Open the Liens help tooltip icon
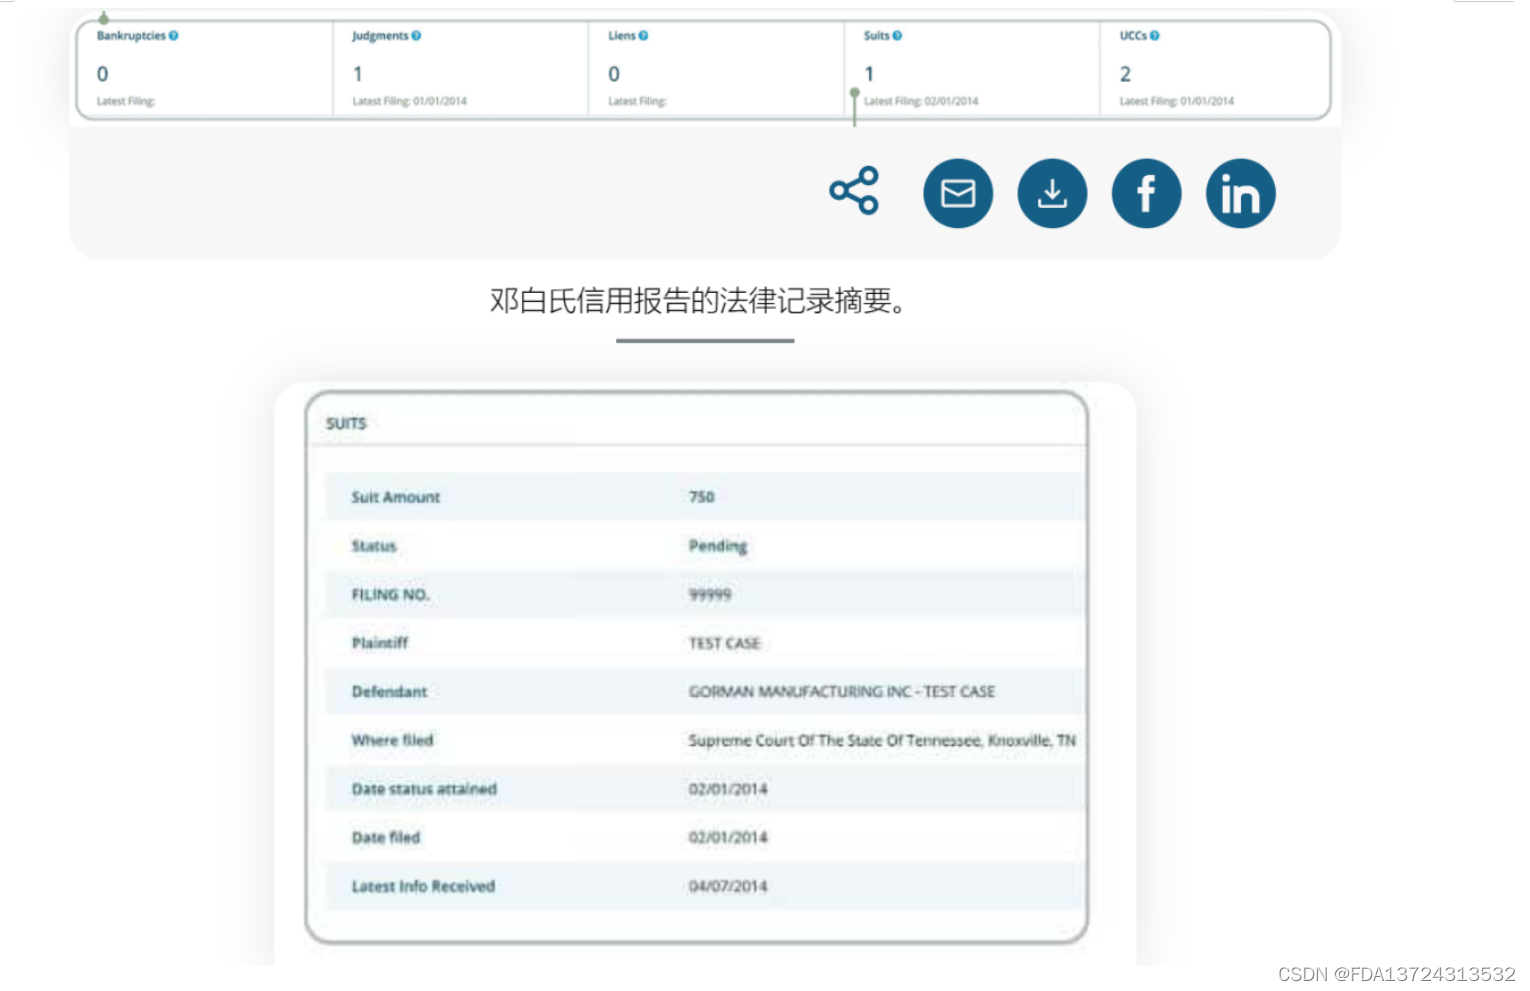The width and height of the screenshot is (1530, 991). tap(644, 35)
